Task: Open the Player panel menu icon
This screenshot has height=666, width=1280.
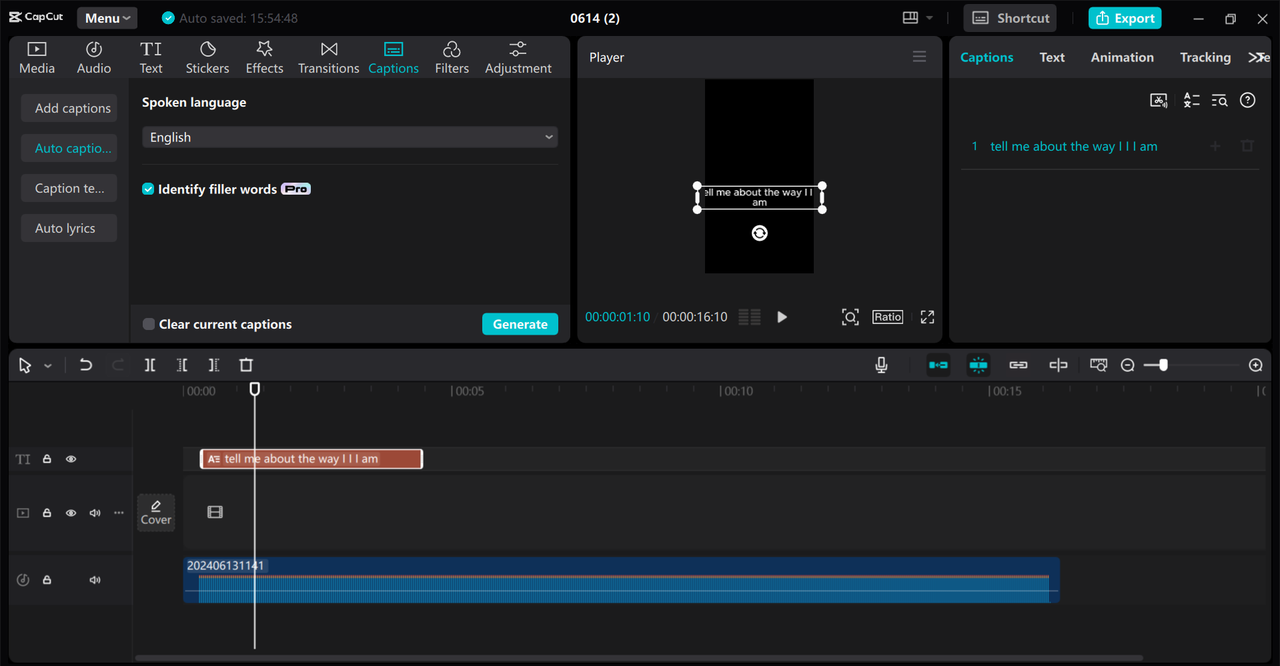Action: click(919, 57)
